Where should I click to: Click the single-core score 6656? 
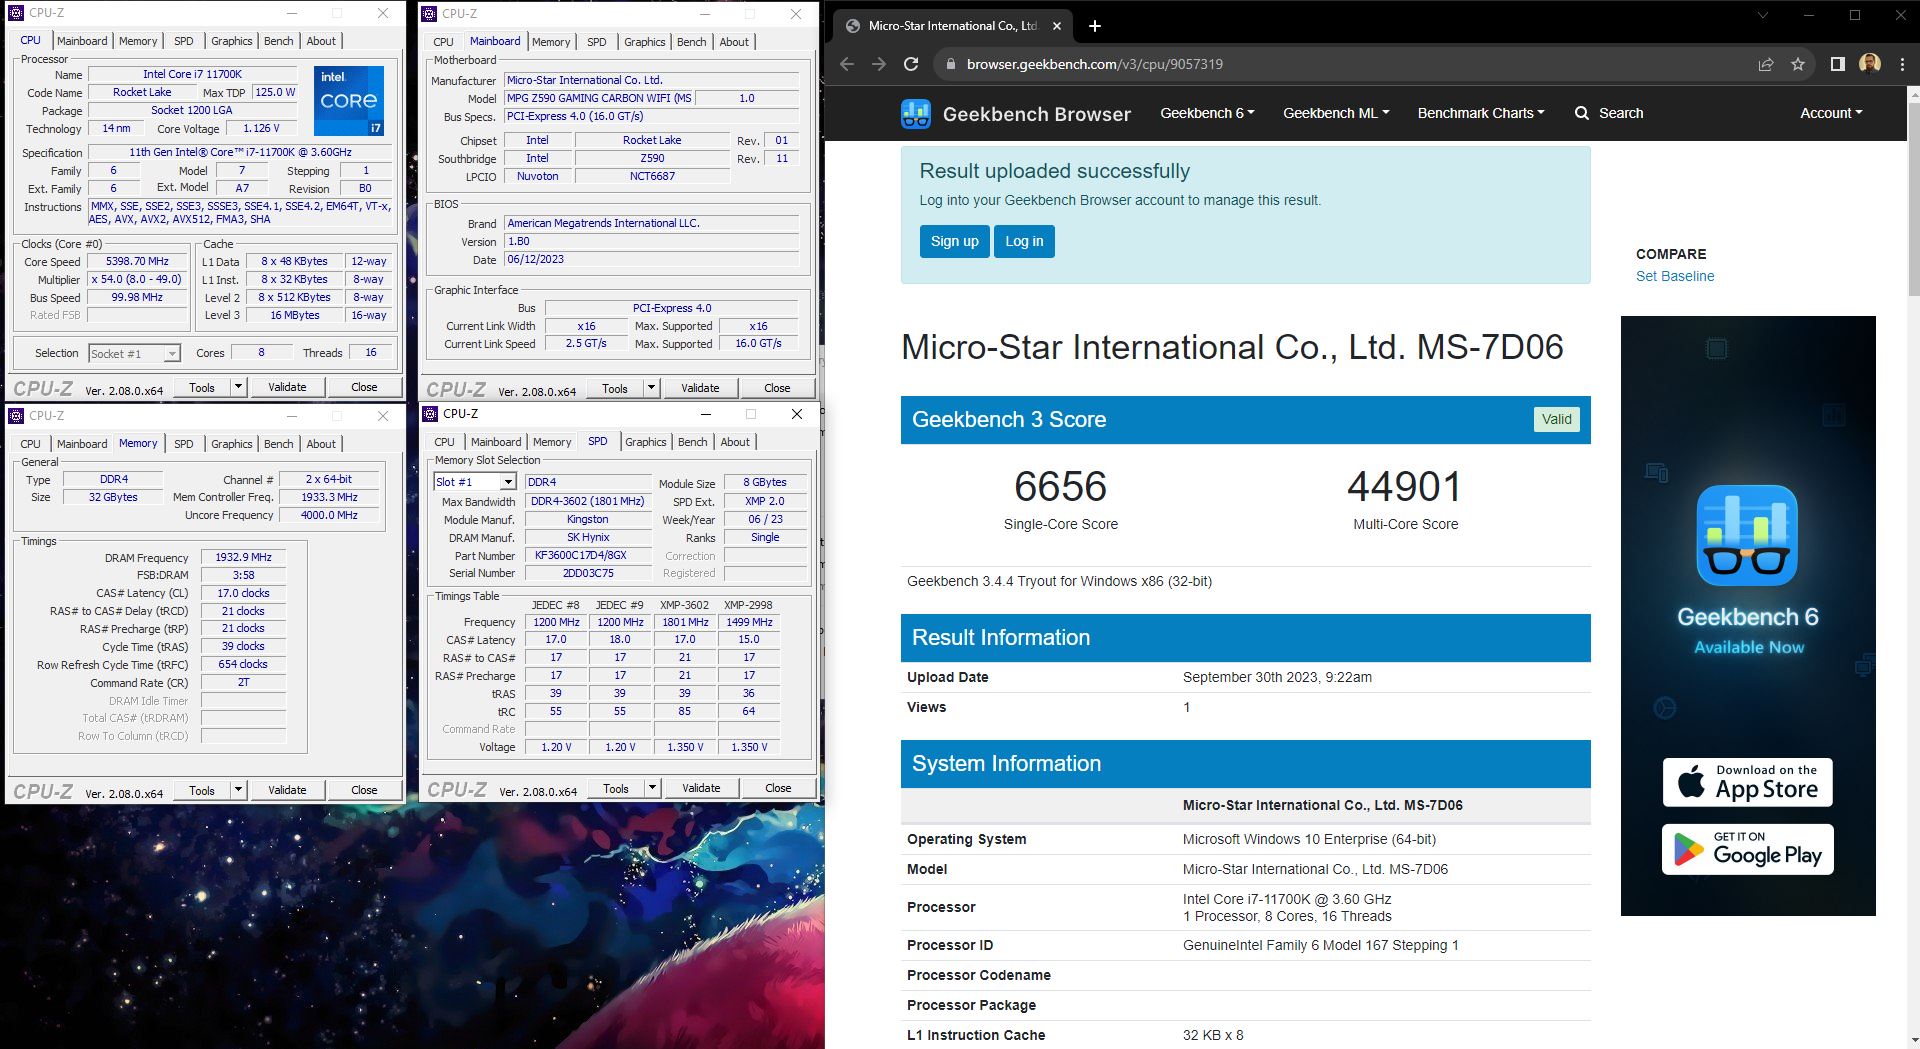(1060, 487)
